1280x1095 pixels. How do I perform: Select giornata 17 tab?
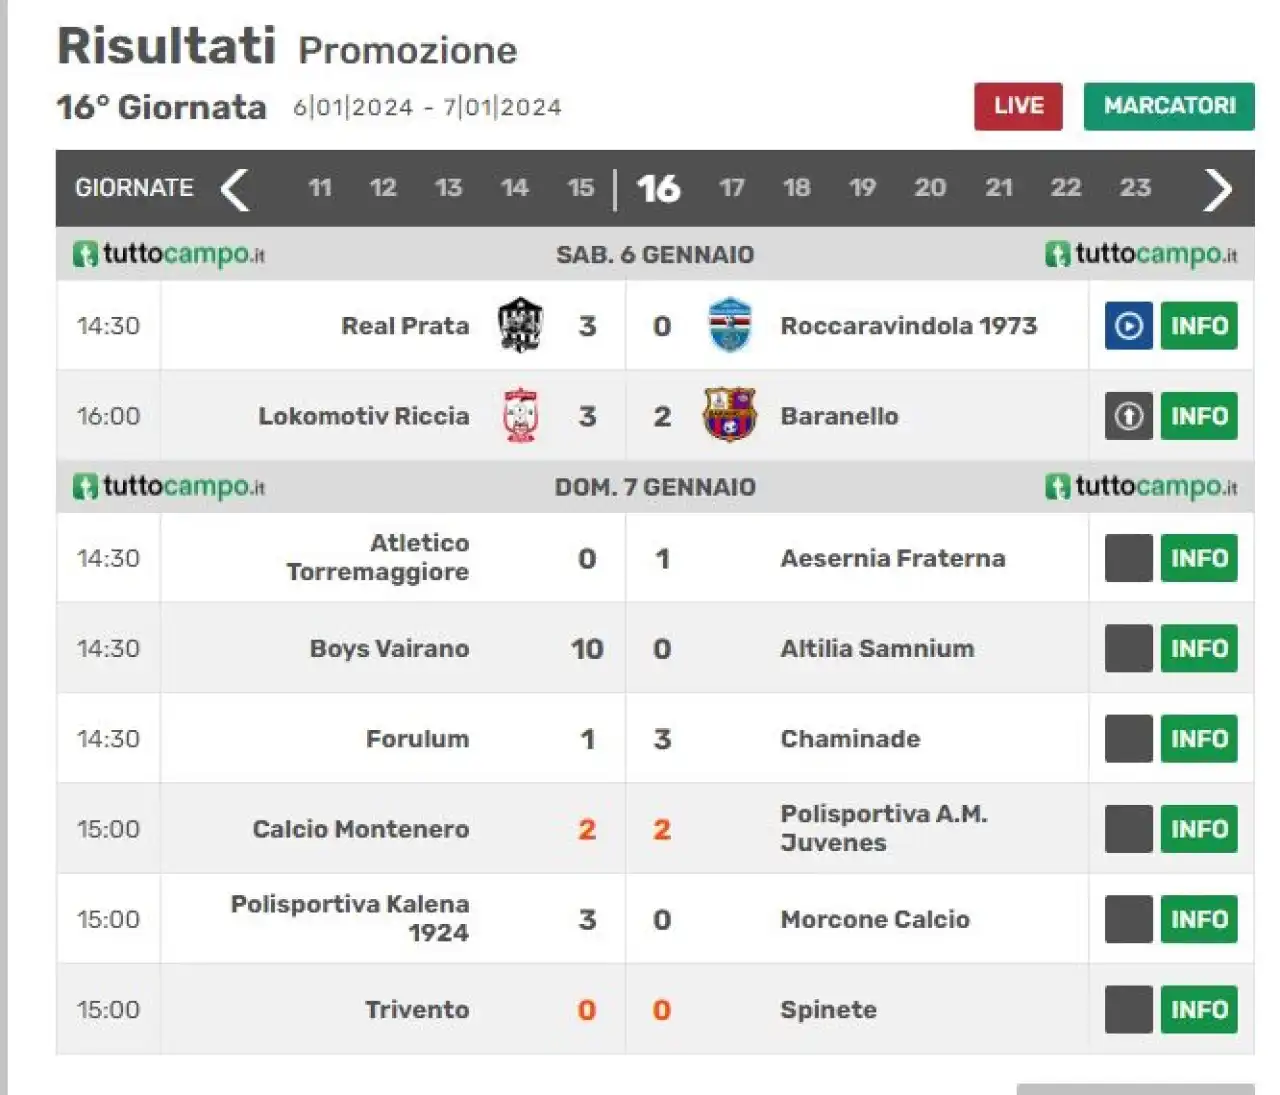[x=731, y=188]
